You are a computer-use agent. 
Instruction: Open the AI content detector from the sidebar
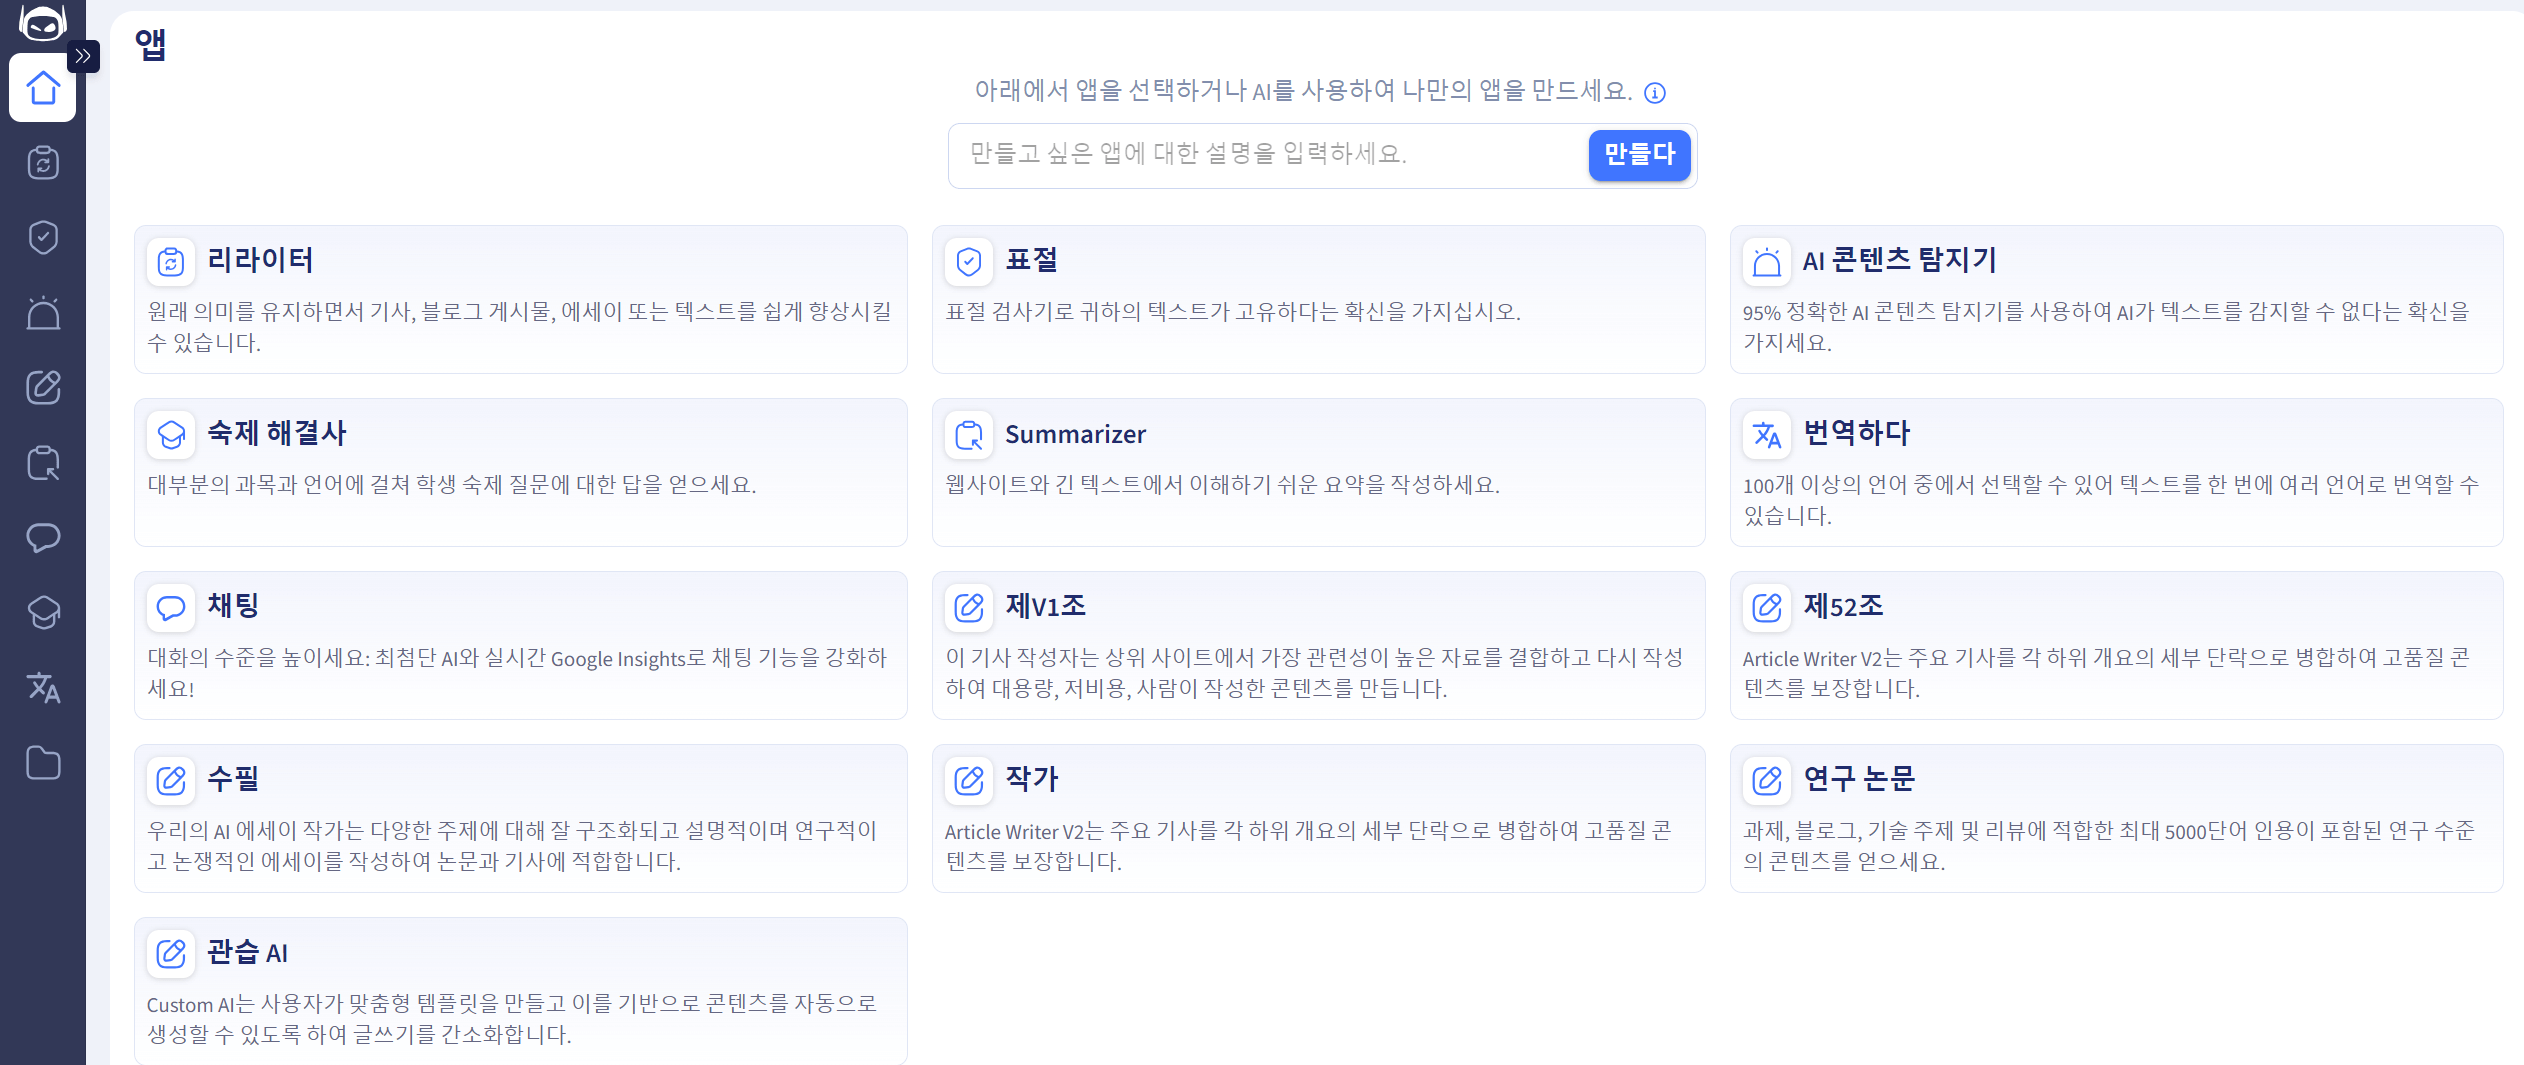(x=42, y=313)
